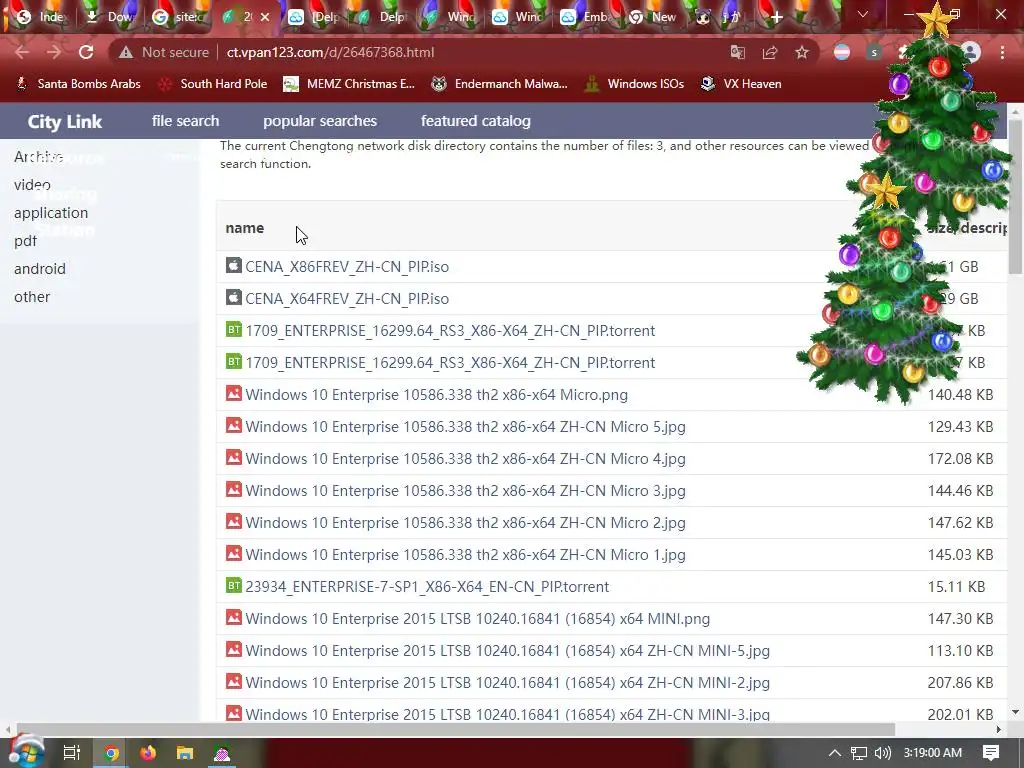Open a new tab with plus button
Screen dimensions: 1024x768
(776, 17)
